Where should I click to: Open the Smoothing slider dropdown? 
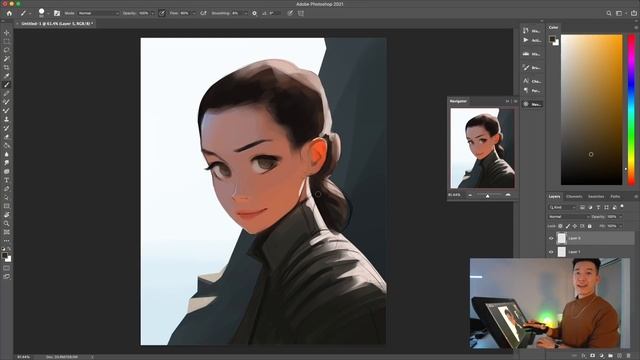pyautogui.click(x=245, y=13)
